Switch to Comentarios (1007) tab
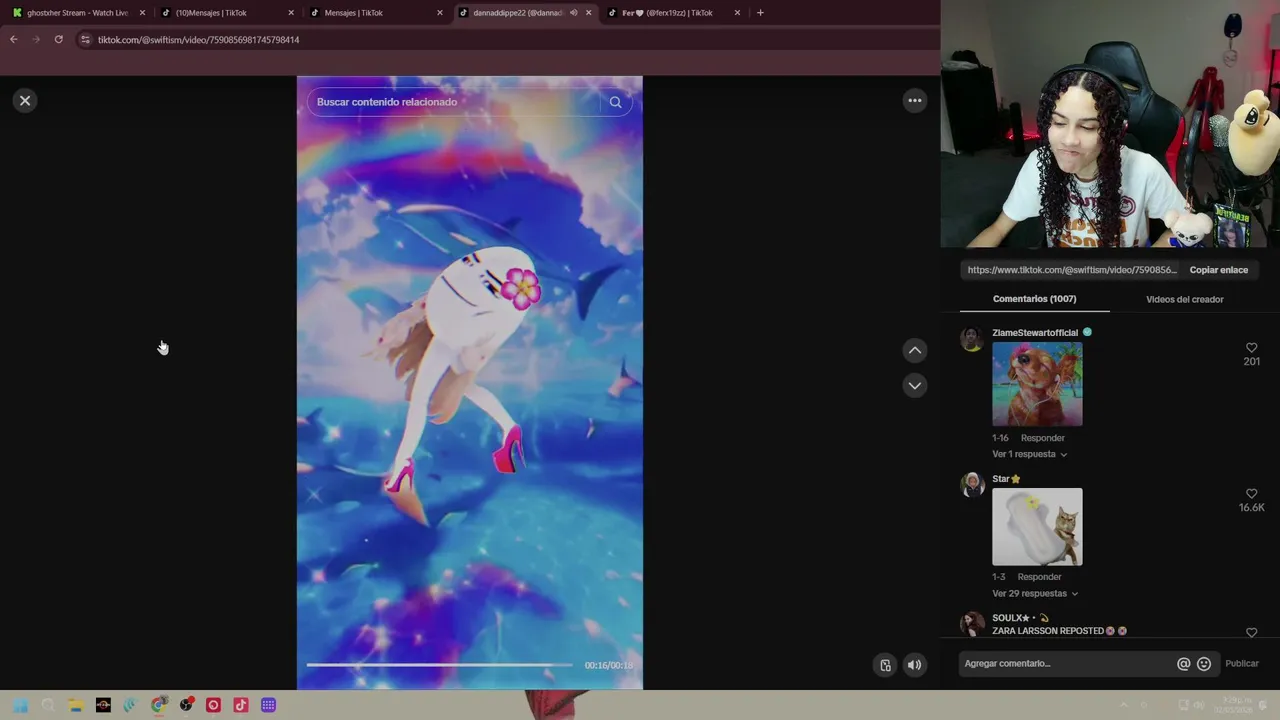 click(x=1034, y=299)
